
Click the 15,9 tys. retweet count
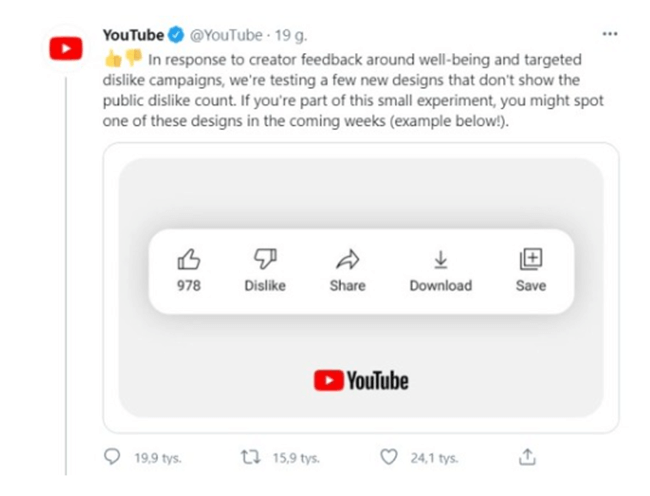296,458
